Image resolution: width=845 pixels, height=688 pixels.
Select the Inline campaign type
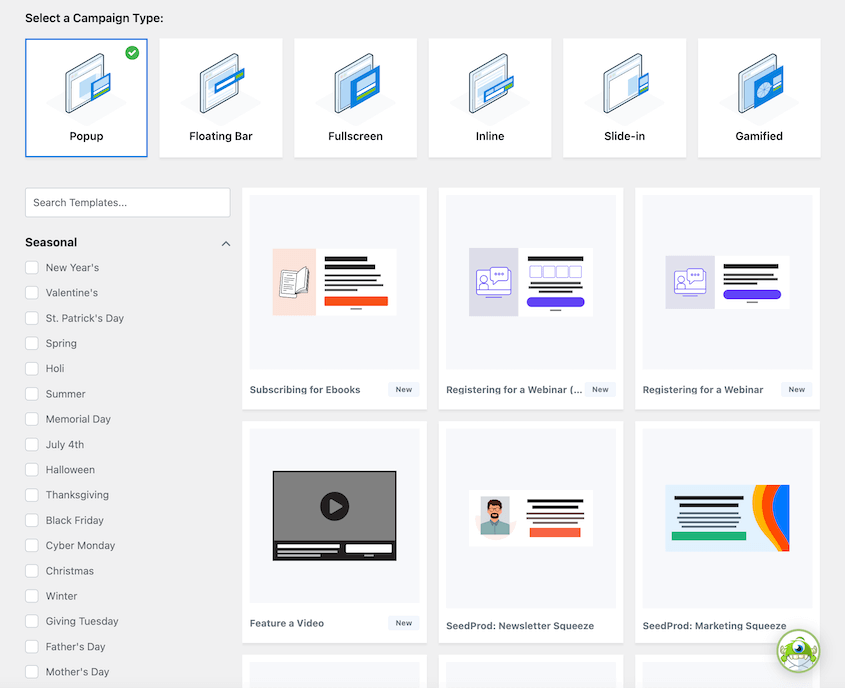489,97
